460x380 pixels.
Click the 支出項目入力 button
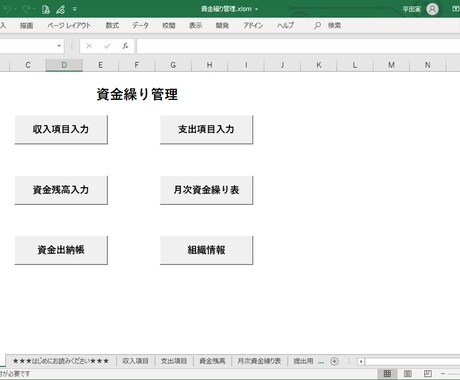[206, 130]
